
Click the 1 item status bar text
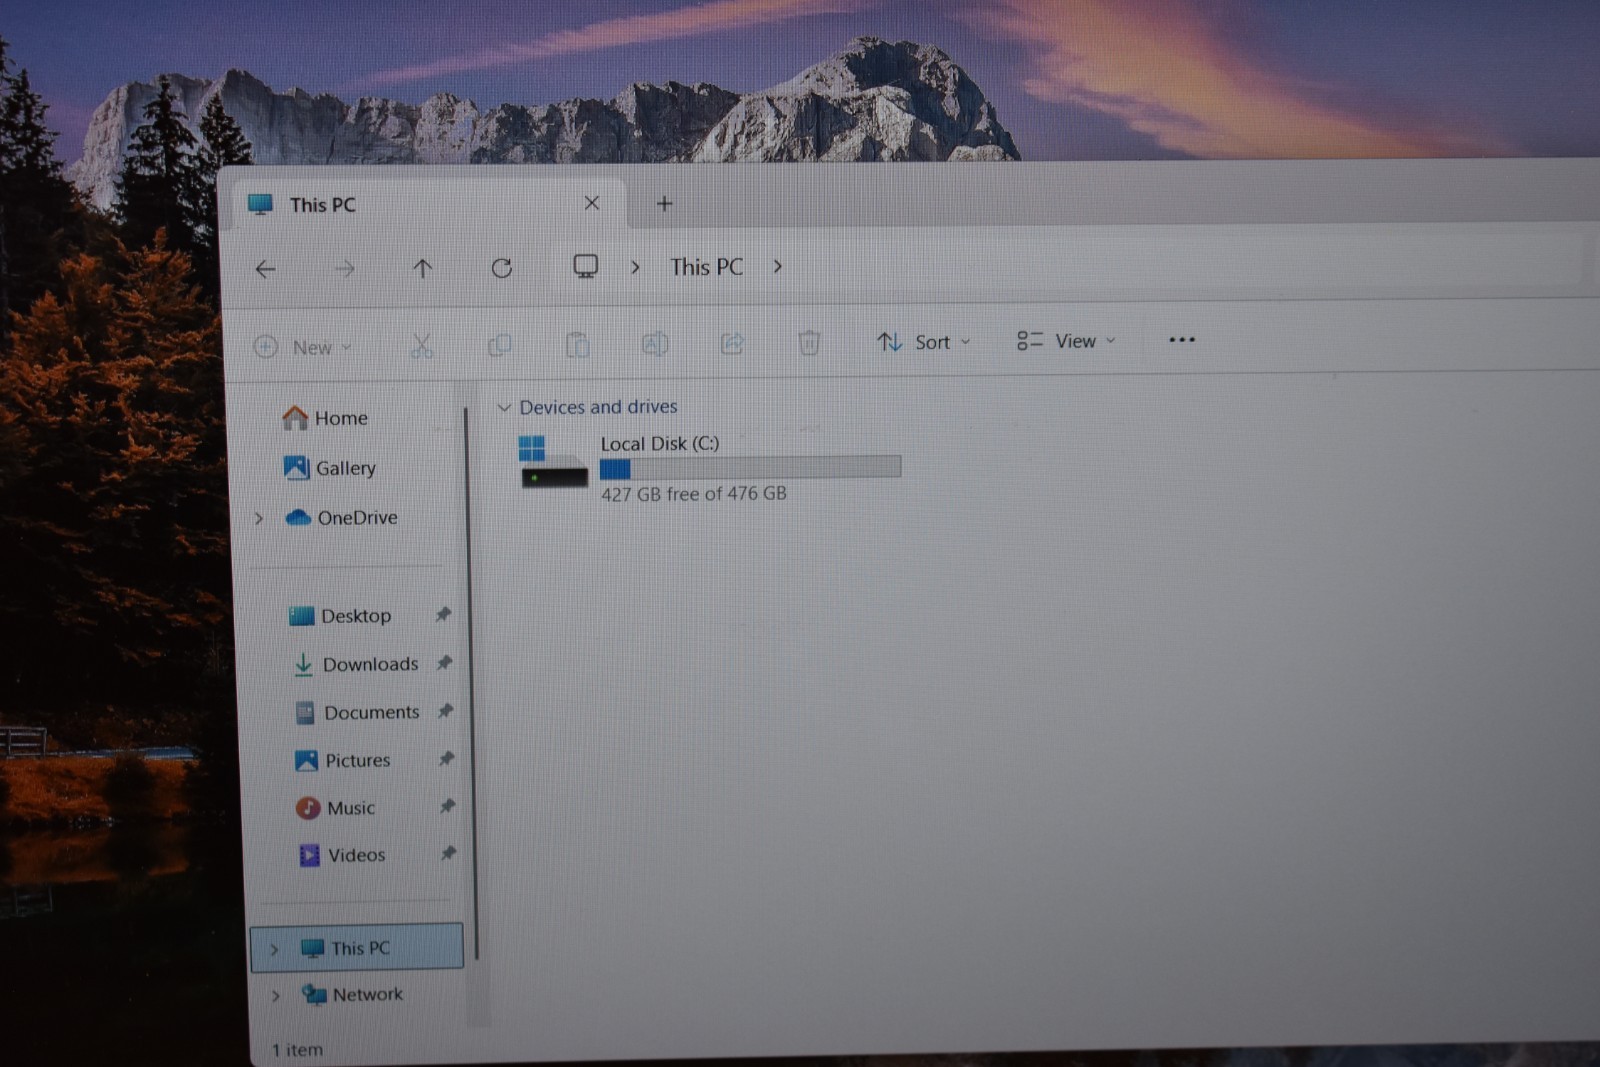point(297,1050)
